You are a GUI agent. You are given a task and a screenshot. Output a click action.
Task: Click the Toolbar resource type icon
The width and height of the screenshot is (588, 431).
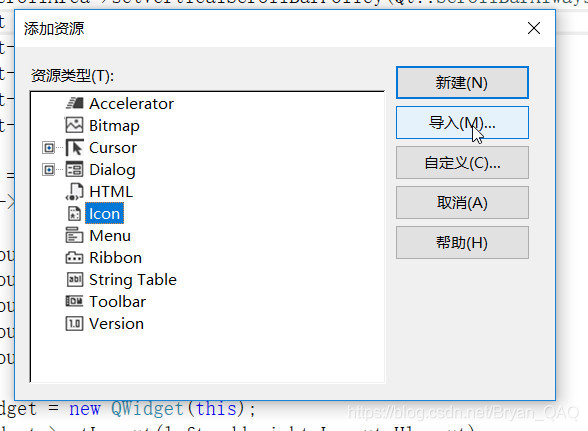pyautogui.click(x=74, y=301)
